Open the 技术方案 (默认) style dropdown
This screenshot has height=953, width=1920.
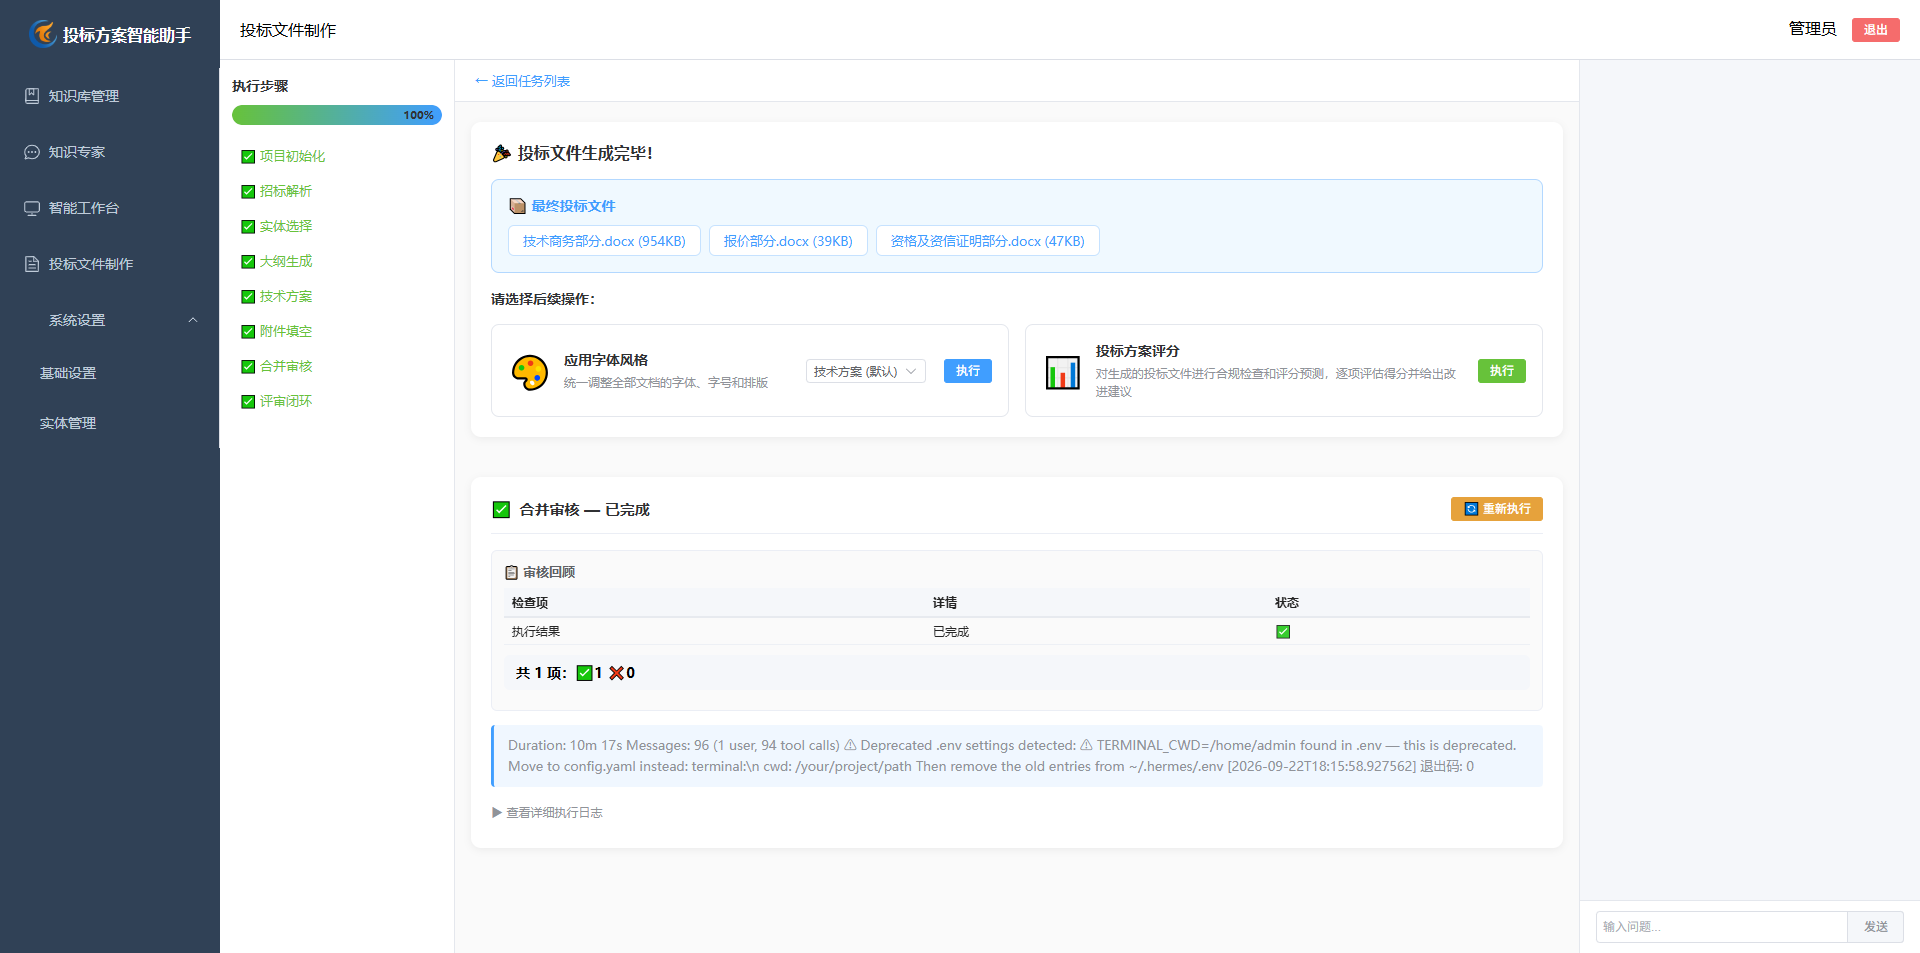[866, 371]
